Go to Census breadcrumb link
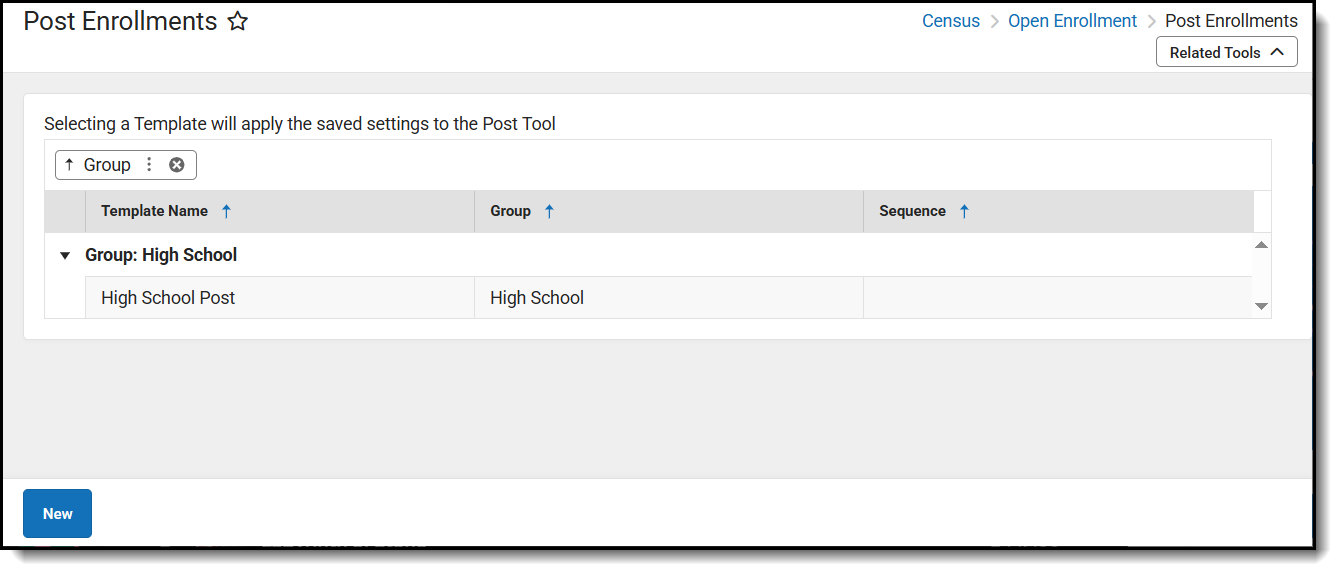 click(x=950, y=21)
